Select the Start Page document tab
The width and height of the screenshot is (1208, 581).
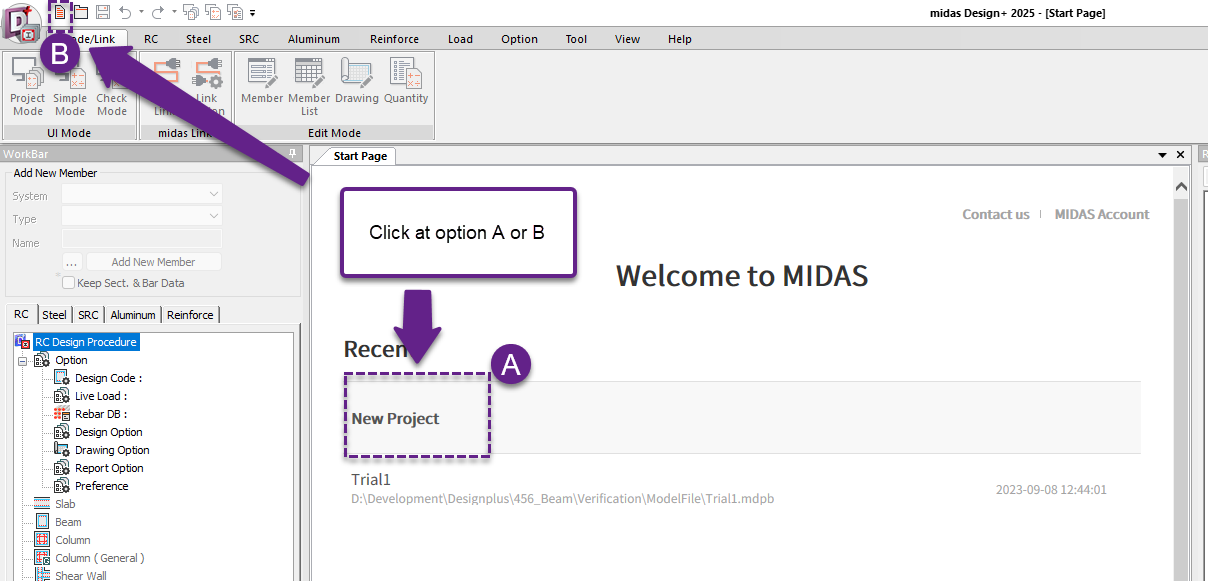[360, 156]
